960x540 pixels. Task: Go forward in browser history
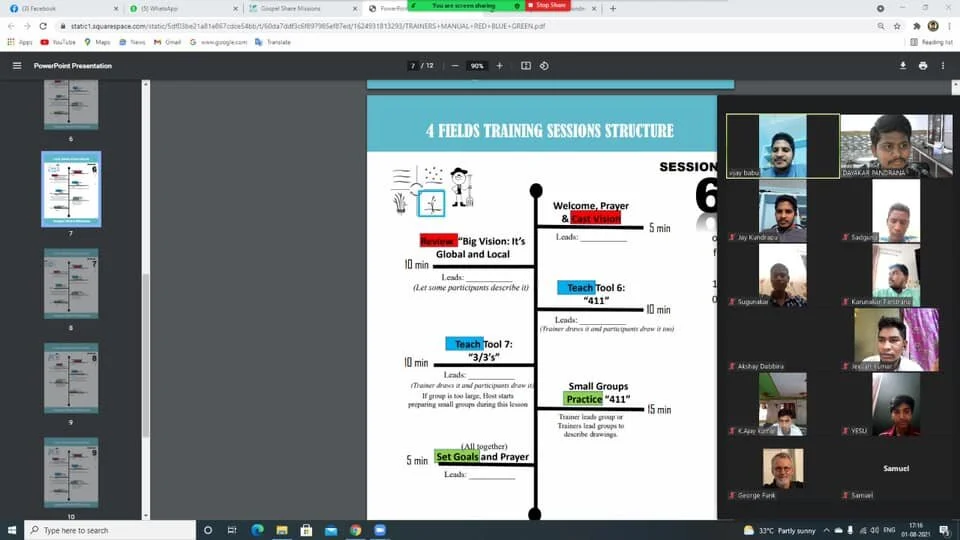pos(27,26)
